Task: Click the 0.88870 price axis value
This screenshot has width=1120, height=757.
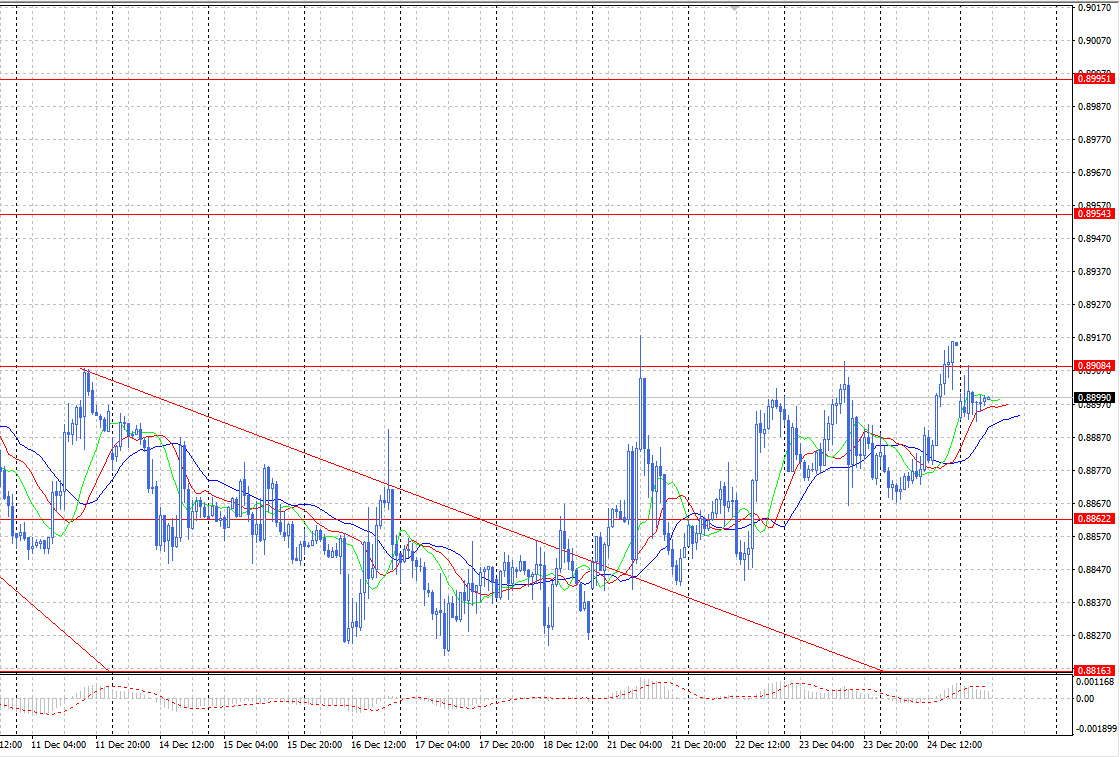Action: [1094, 437]
